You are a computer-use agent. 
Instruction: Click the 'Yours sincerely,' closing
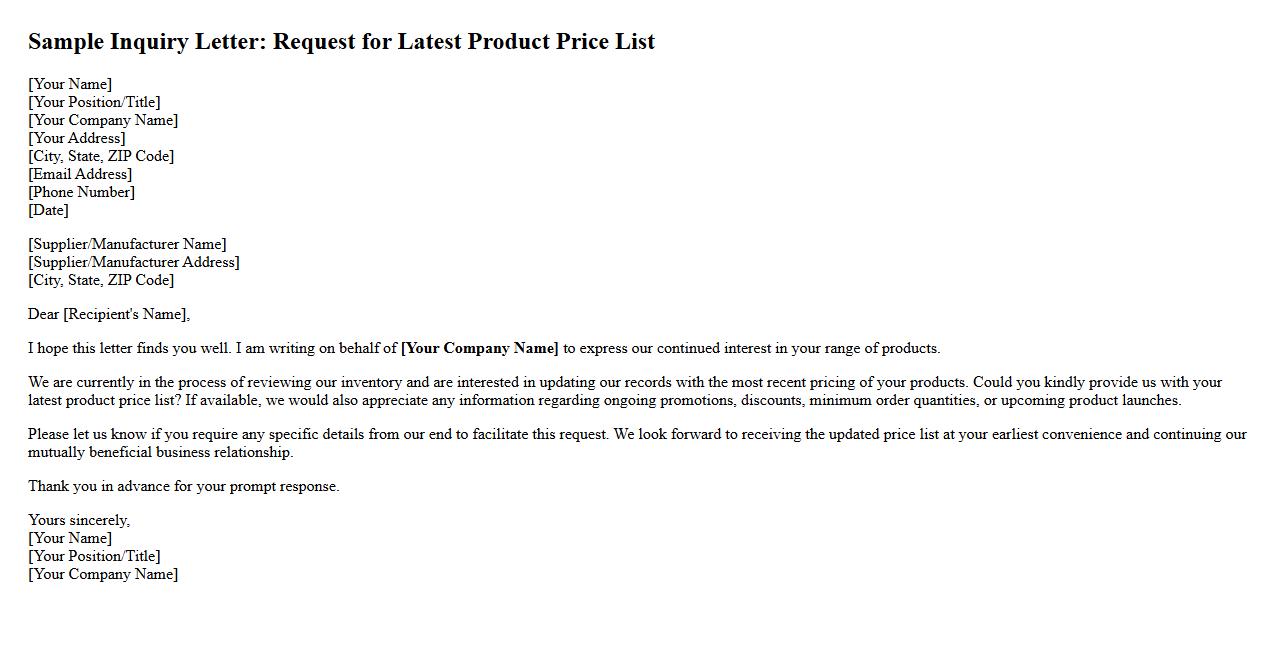coord(79,520)
